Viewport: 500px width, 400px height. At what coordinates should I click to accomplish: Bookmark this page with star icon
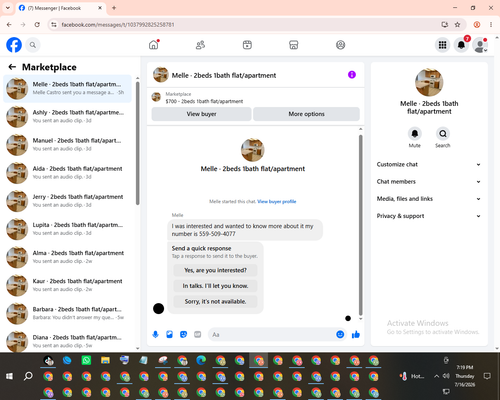point(457,25)
